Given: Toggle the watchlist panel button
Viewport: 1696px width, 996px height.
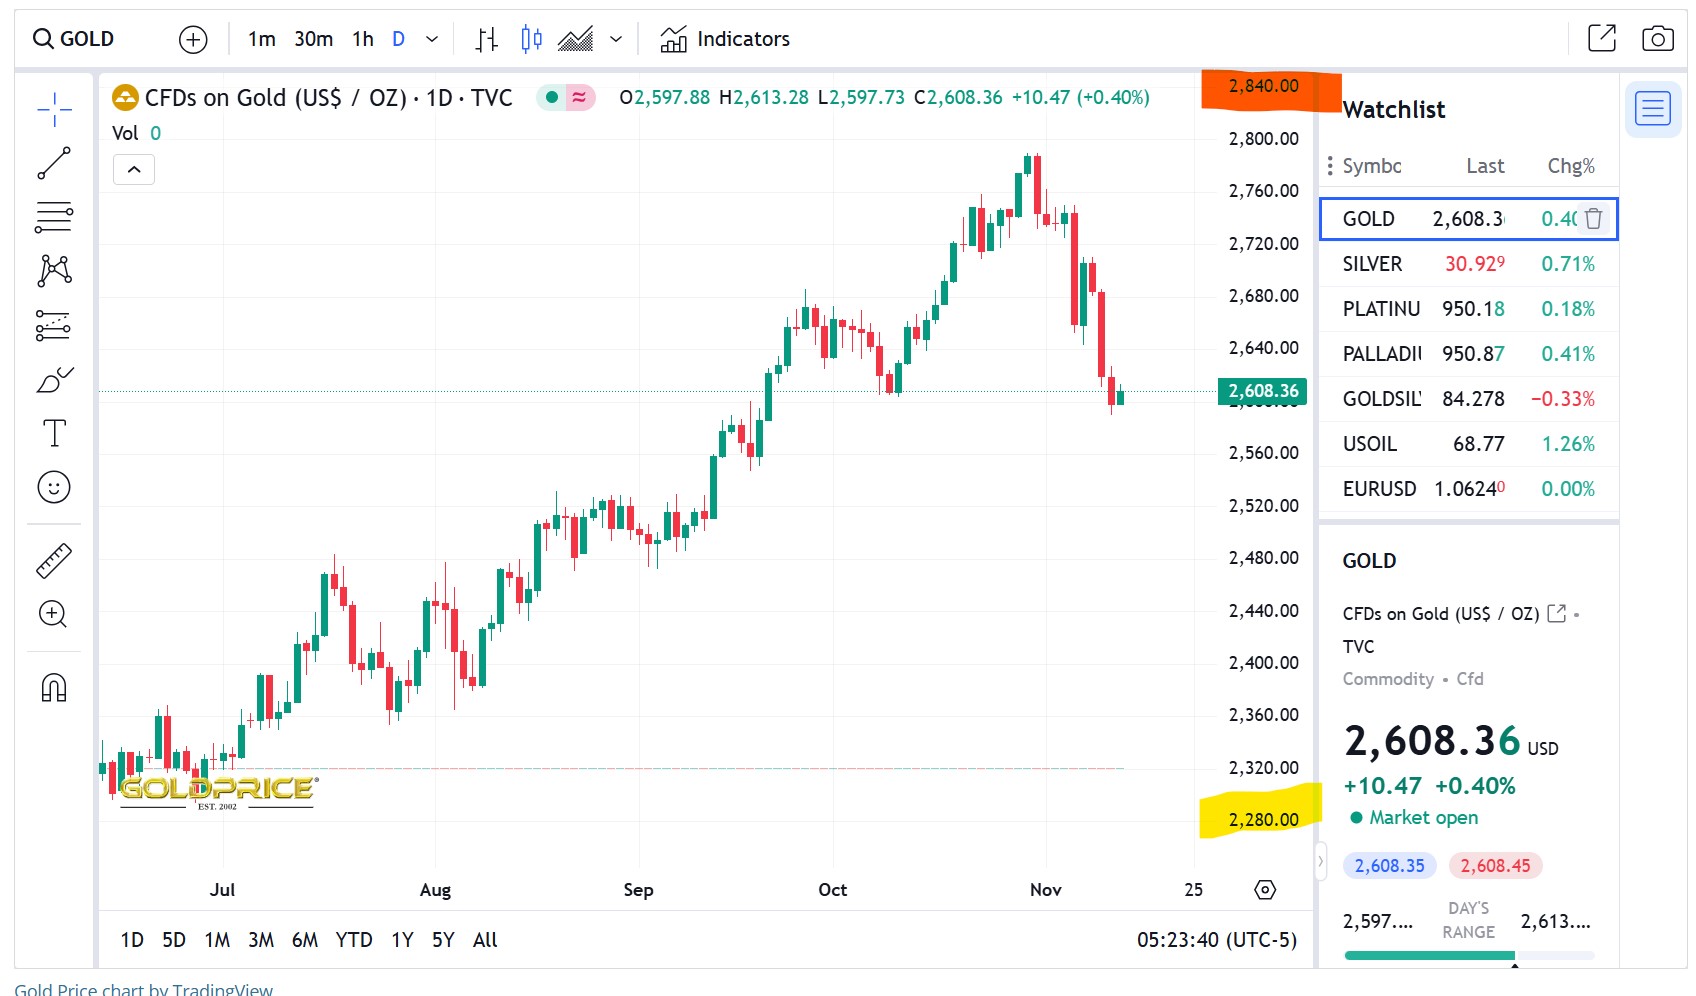Looking at the screenshot, I should point(1653,108).
